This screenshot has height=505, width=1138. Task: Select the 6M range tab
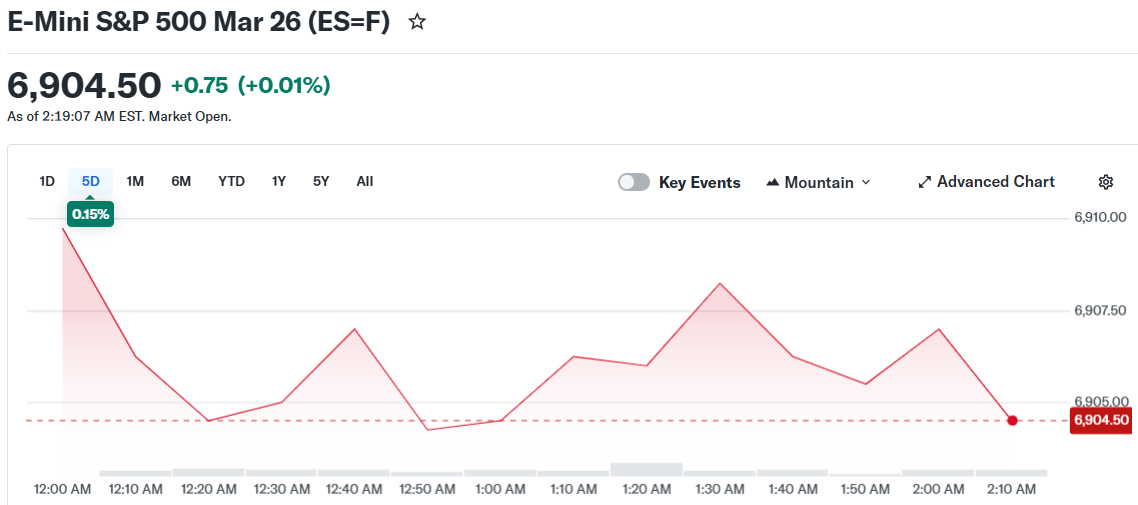[181, 181]
